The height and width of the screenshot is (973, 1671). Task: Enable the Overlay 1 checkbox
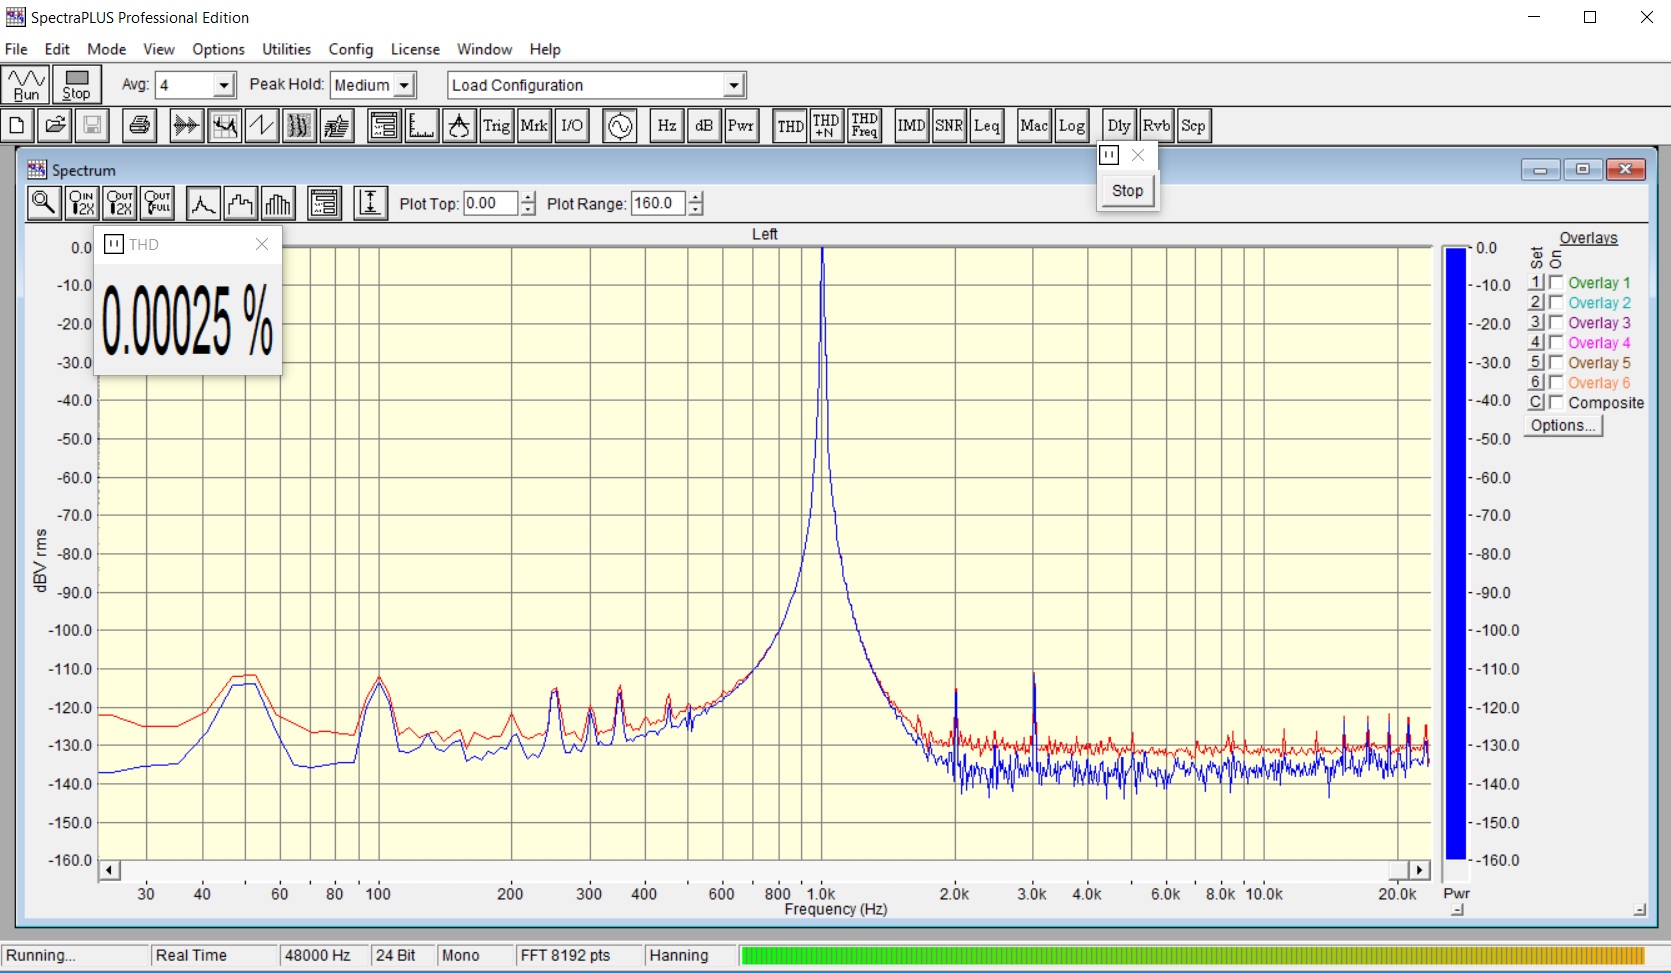pos(1556,283)
